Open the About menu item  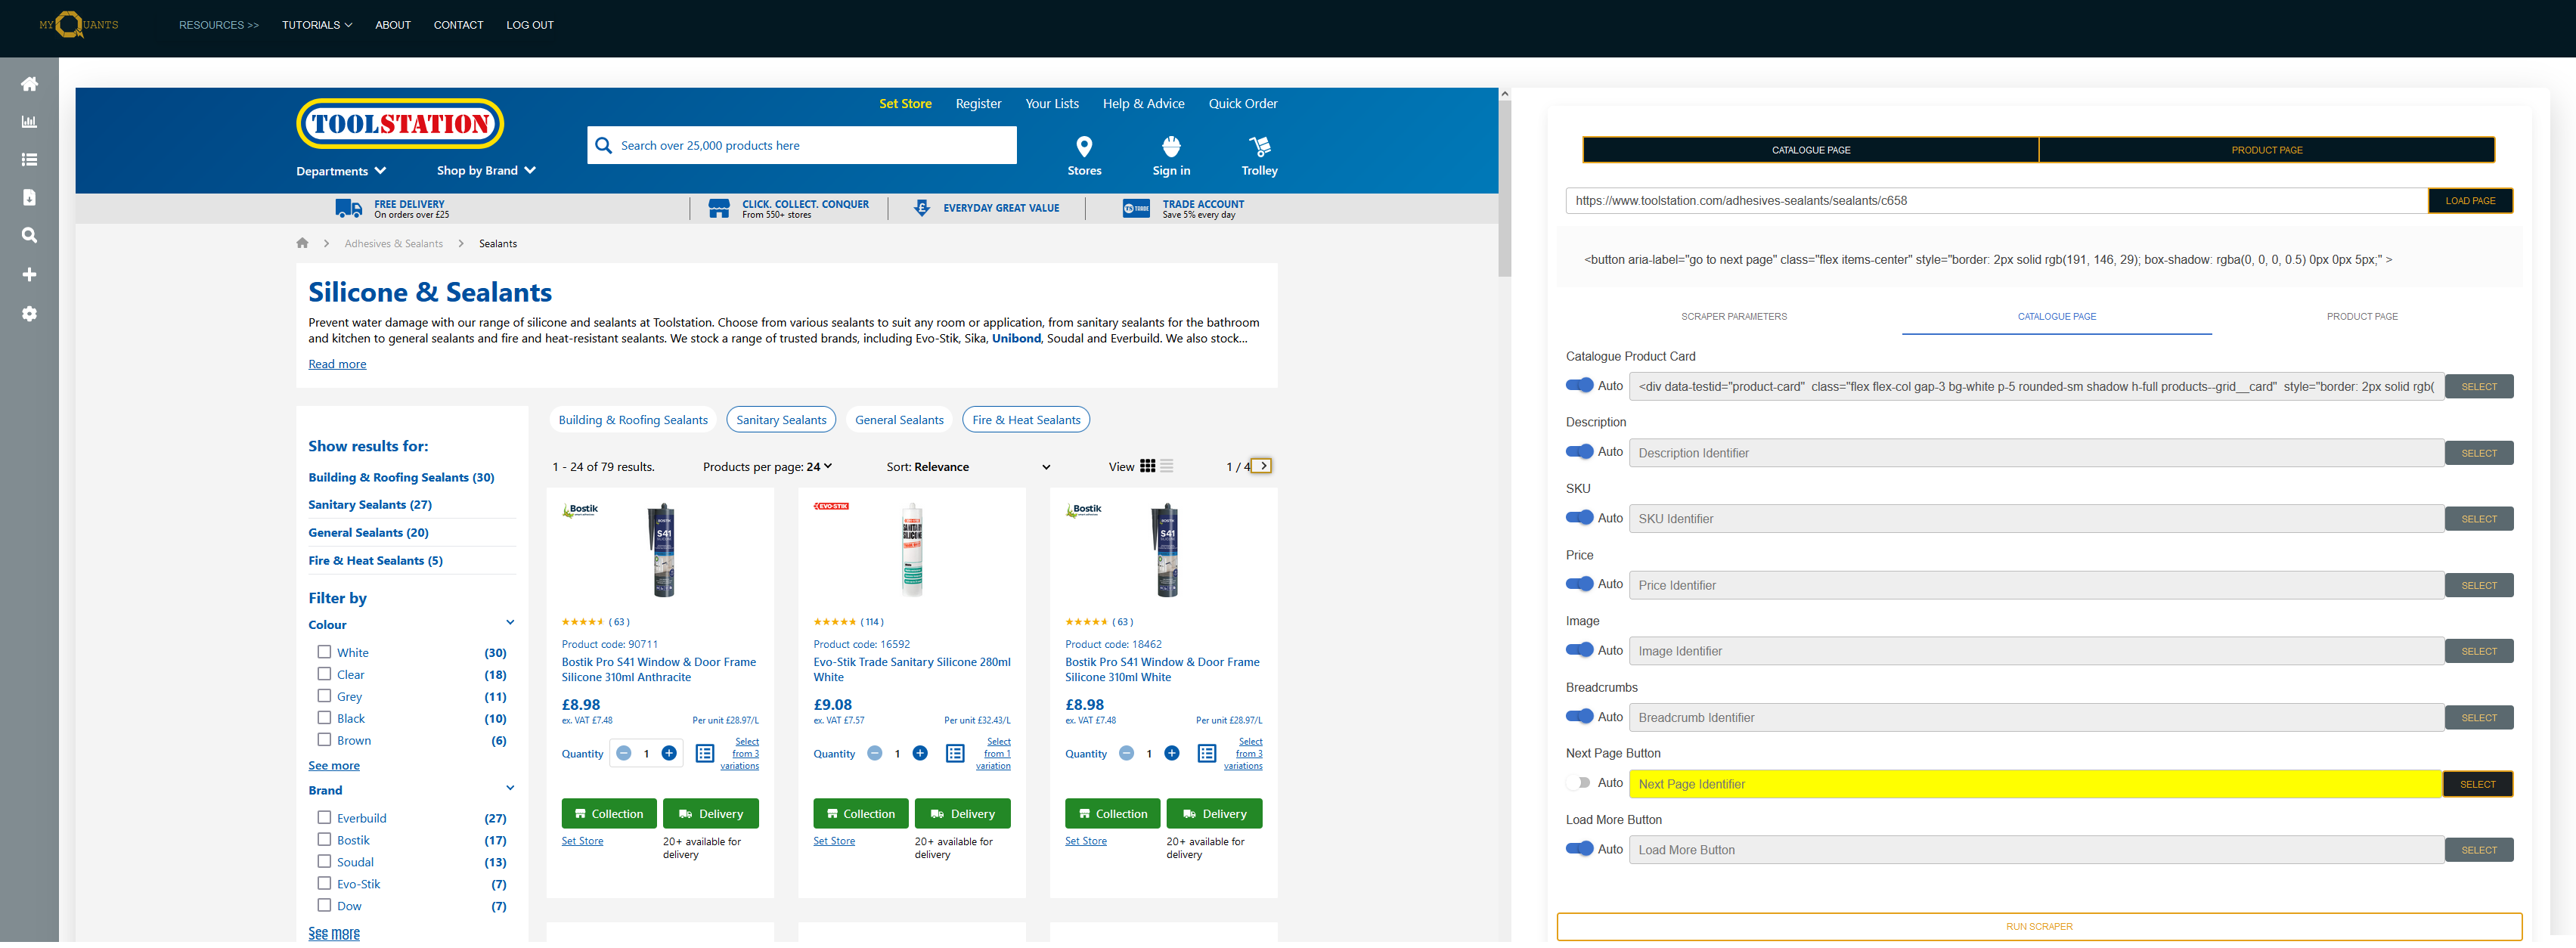pos(393,25)
